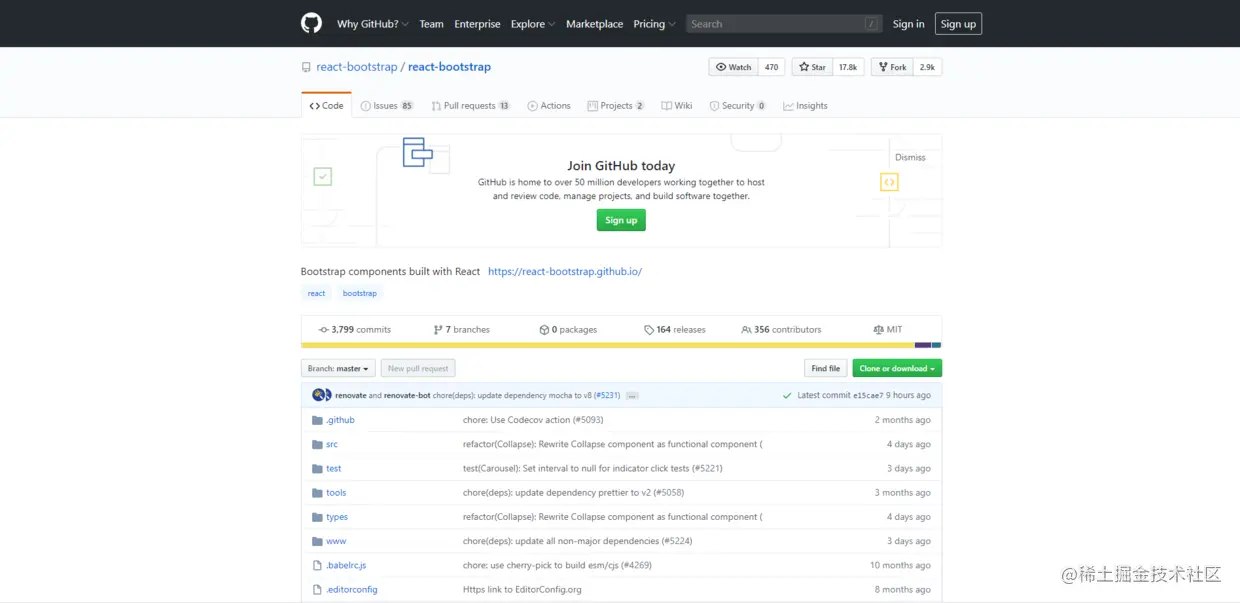Open the Team menu item
Screen dimensions: 1240x603
point(431,24)
